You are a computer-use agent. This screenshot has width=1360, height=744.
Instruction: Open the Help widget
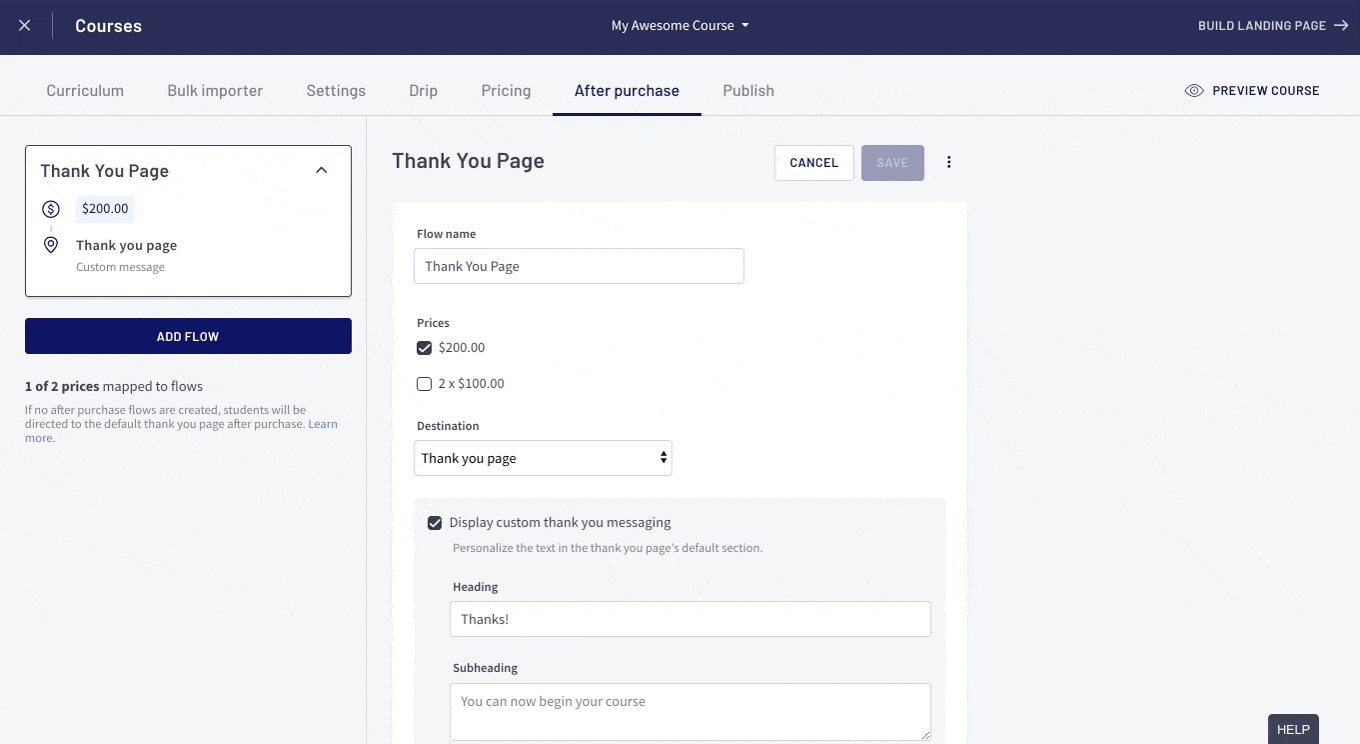1292,729
